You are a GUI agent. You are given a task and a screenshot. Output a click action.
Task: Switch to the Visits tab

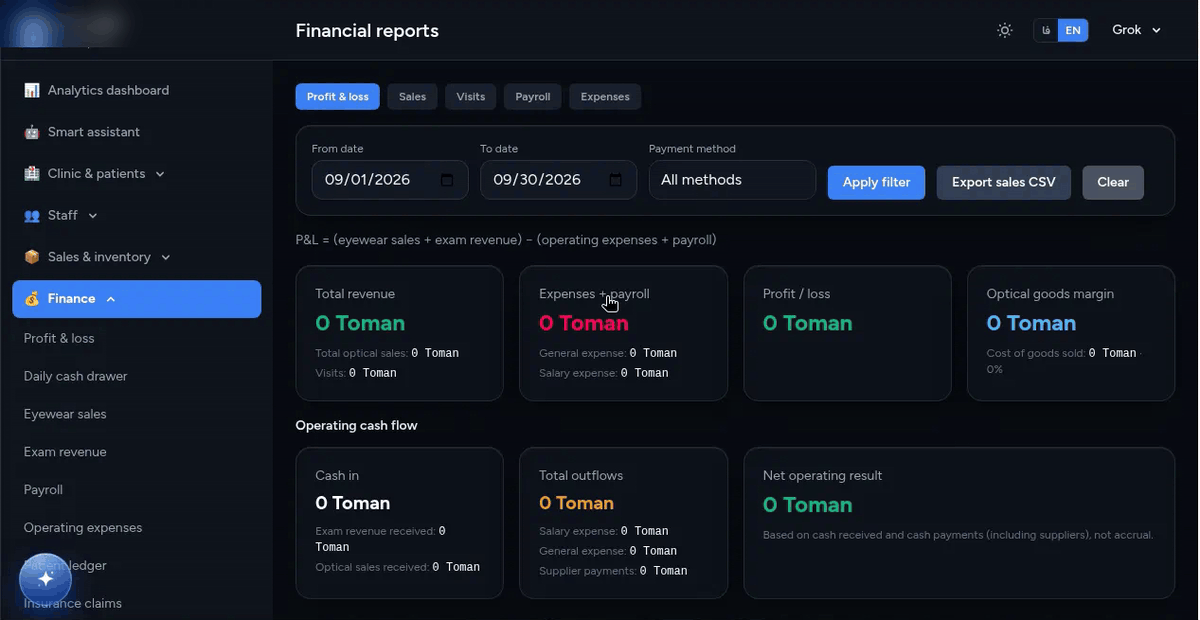[470, 97]
